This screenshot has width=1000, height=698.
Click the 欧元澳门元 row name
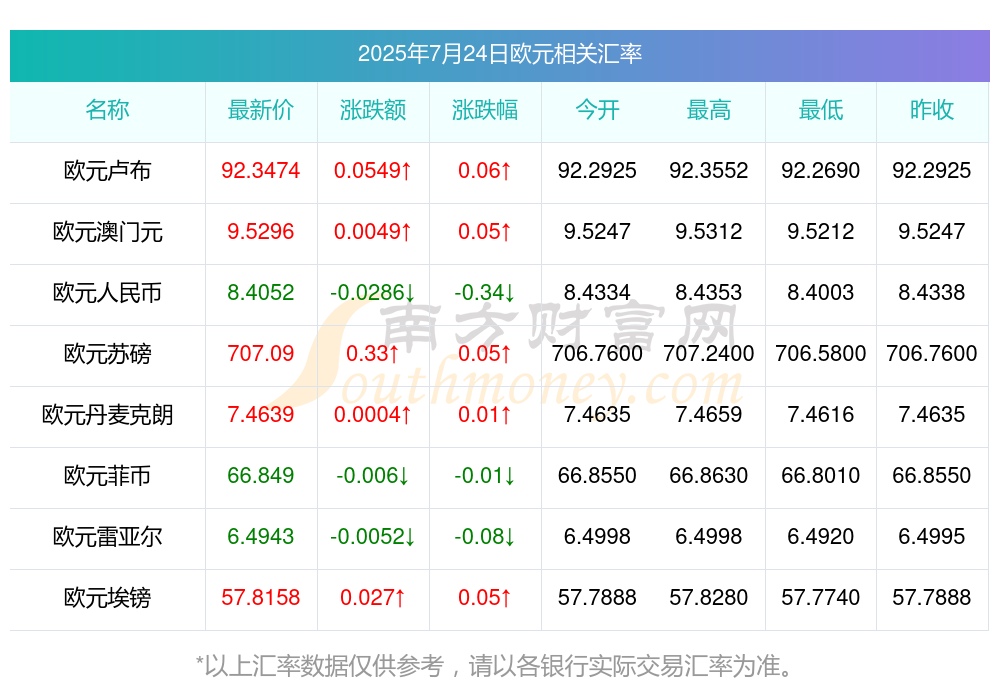click(107, 232)
